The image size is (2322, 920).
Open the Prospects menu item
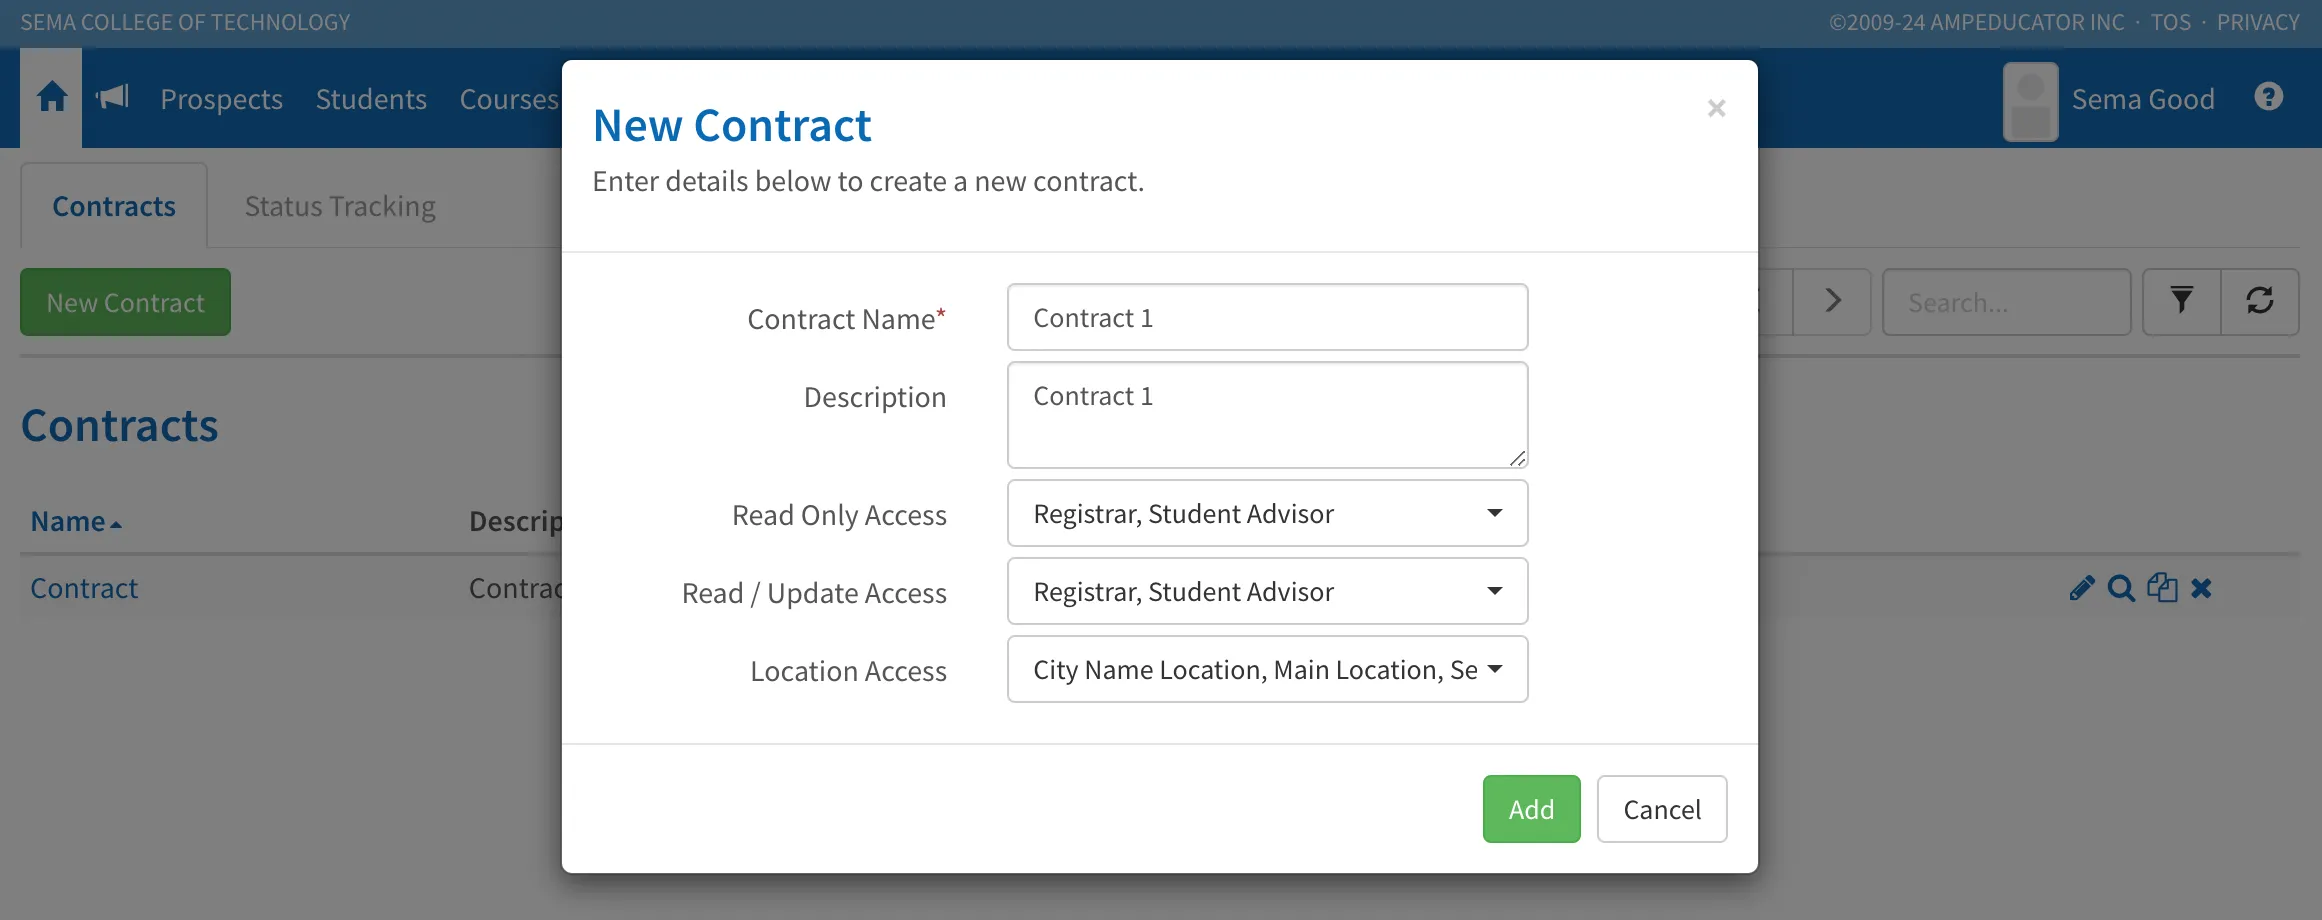(221, 99)
